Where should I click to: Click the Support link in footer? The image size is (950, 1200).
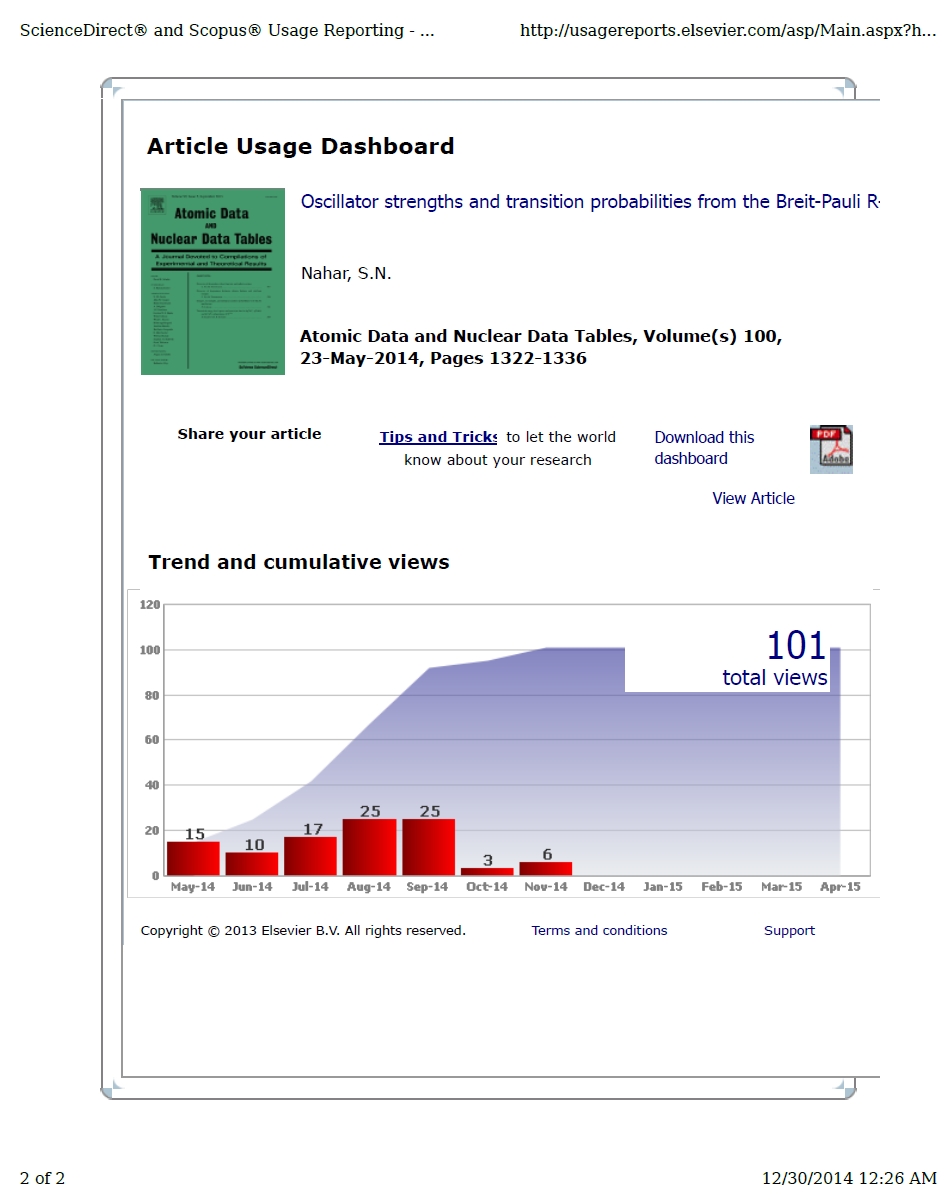[789, 931]
